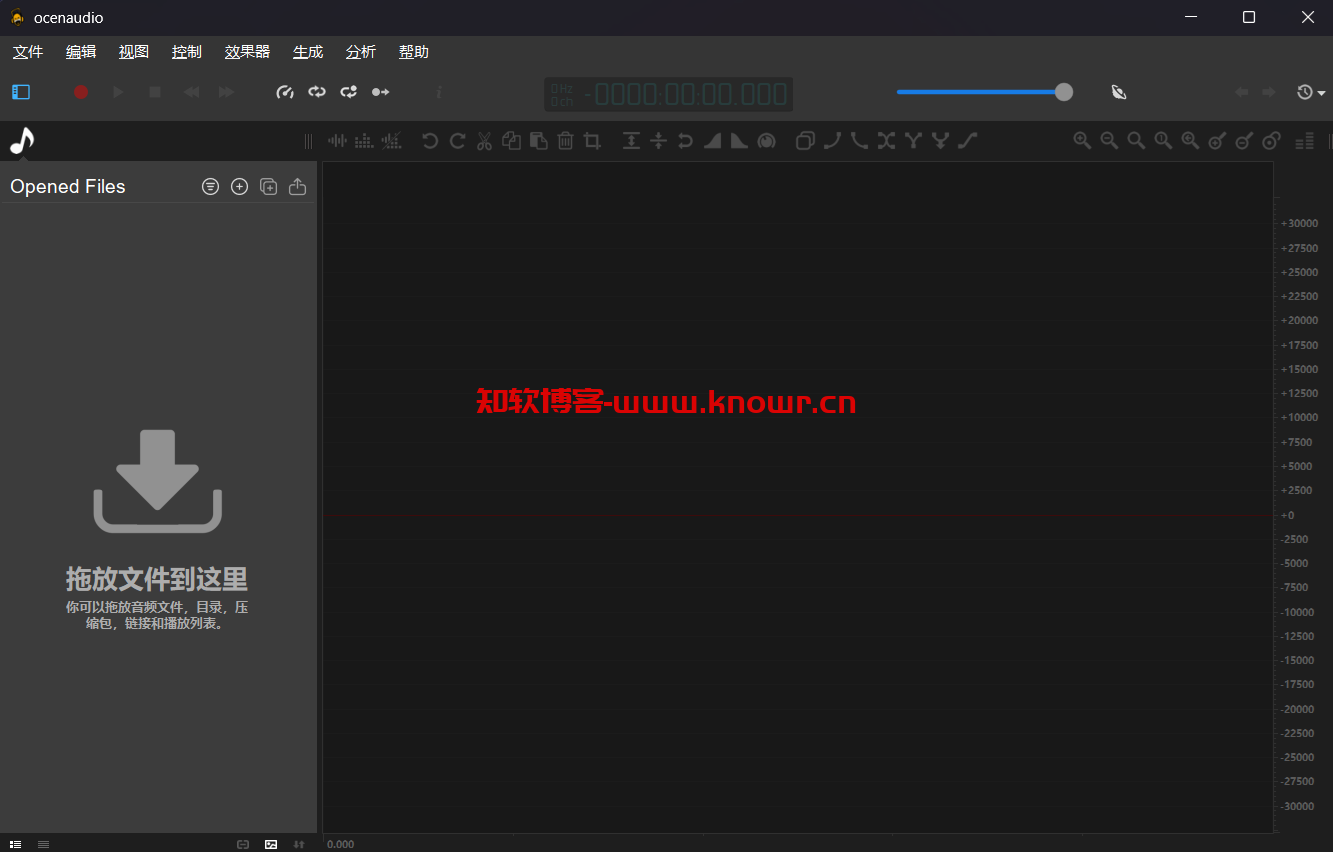This screenshot has height=852, width=1333.
Task: Click the zoom in magnifier
Action: 1082,141
